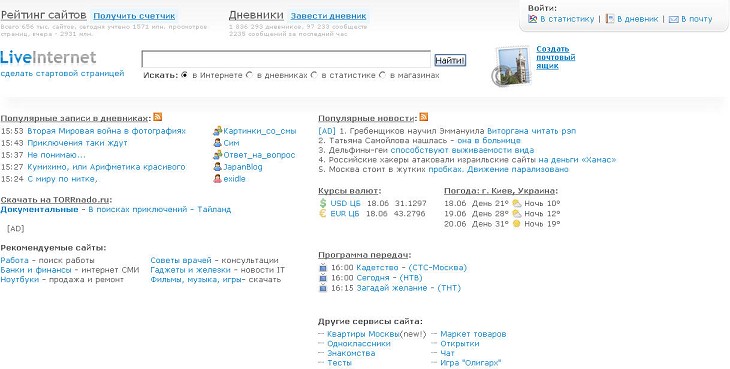Click пробках. Движение парализовано news link
This screenshot has width=730, height=369.
(498, 169)
